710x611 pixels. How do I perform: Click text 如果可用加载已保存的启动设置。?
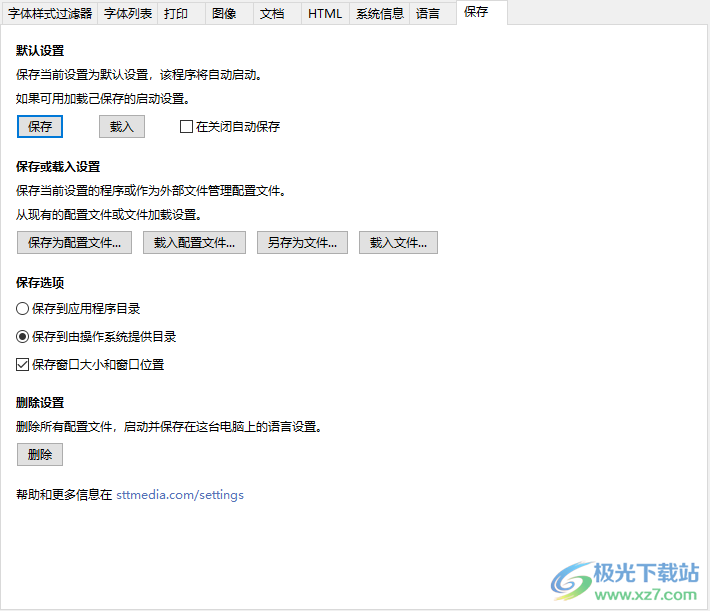click(x=103, y=98)
